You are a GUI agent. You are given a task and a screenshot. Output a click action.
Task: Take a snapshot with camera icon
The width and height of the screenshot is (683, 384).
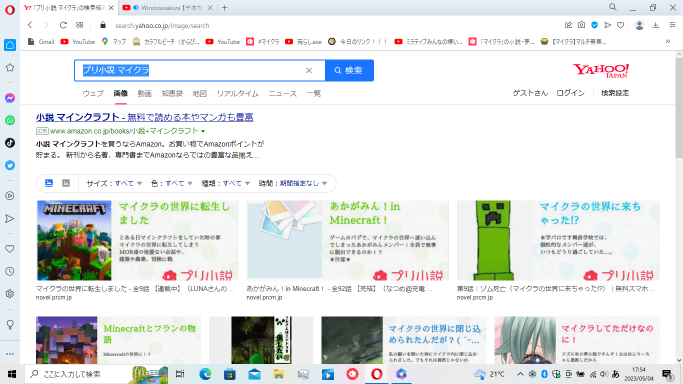pos(582,25)
